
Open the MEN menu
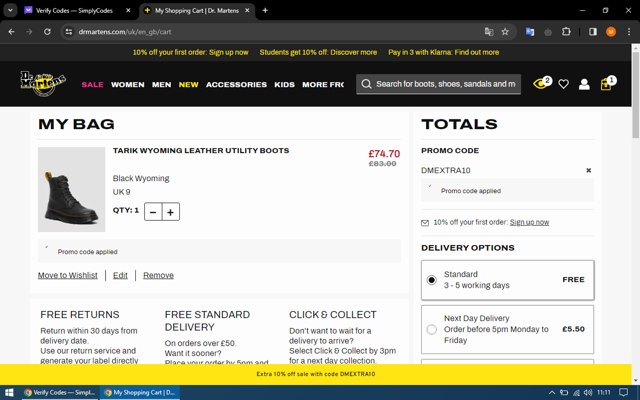pyautogui.click(x=162, y=84)
